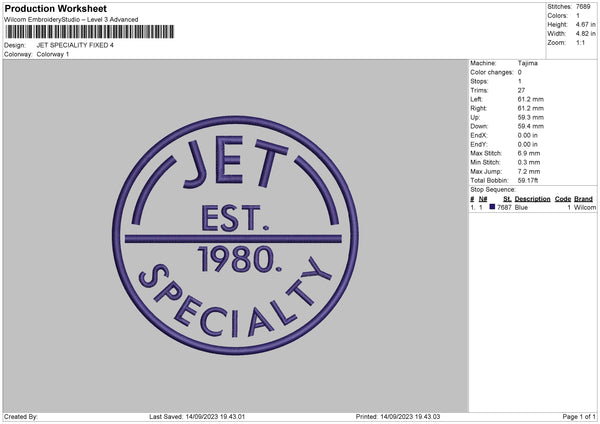This screenshot has width=600, height=424.
Task: Click the Down value '59.4 mm'
Action: [530, 126]
